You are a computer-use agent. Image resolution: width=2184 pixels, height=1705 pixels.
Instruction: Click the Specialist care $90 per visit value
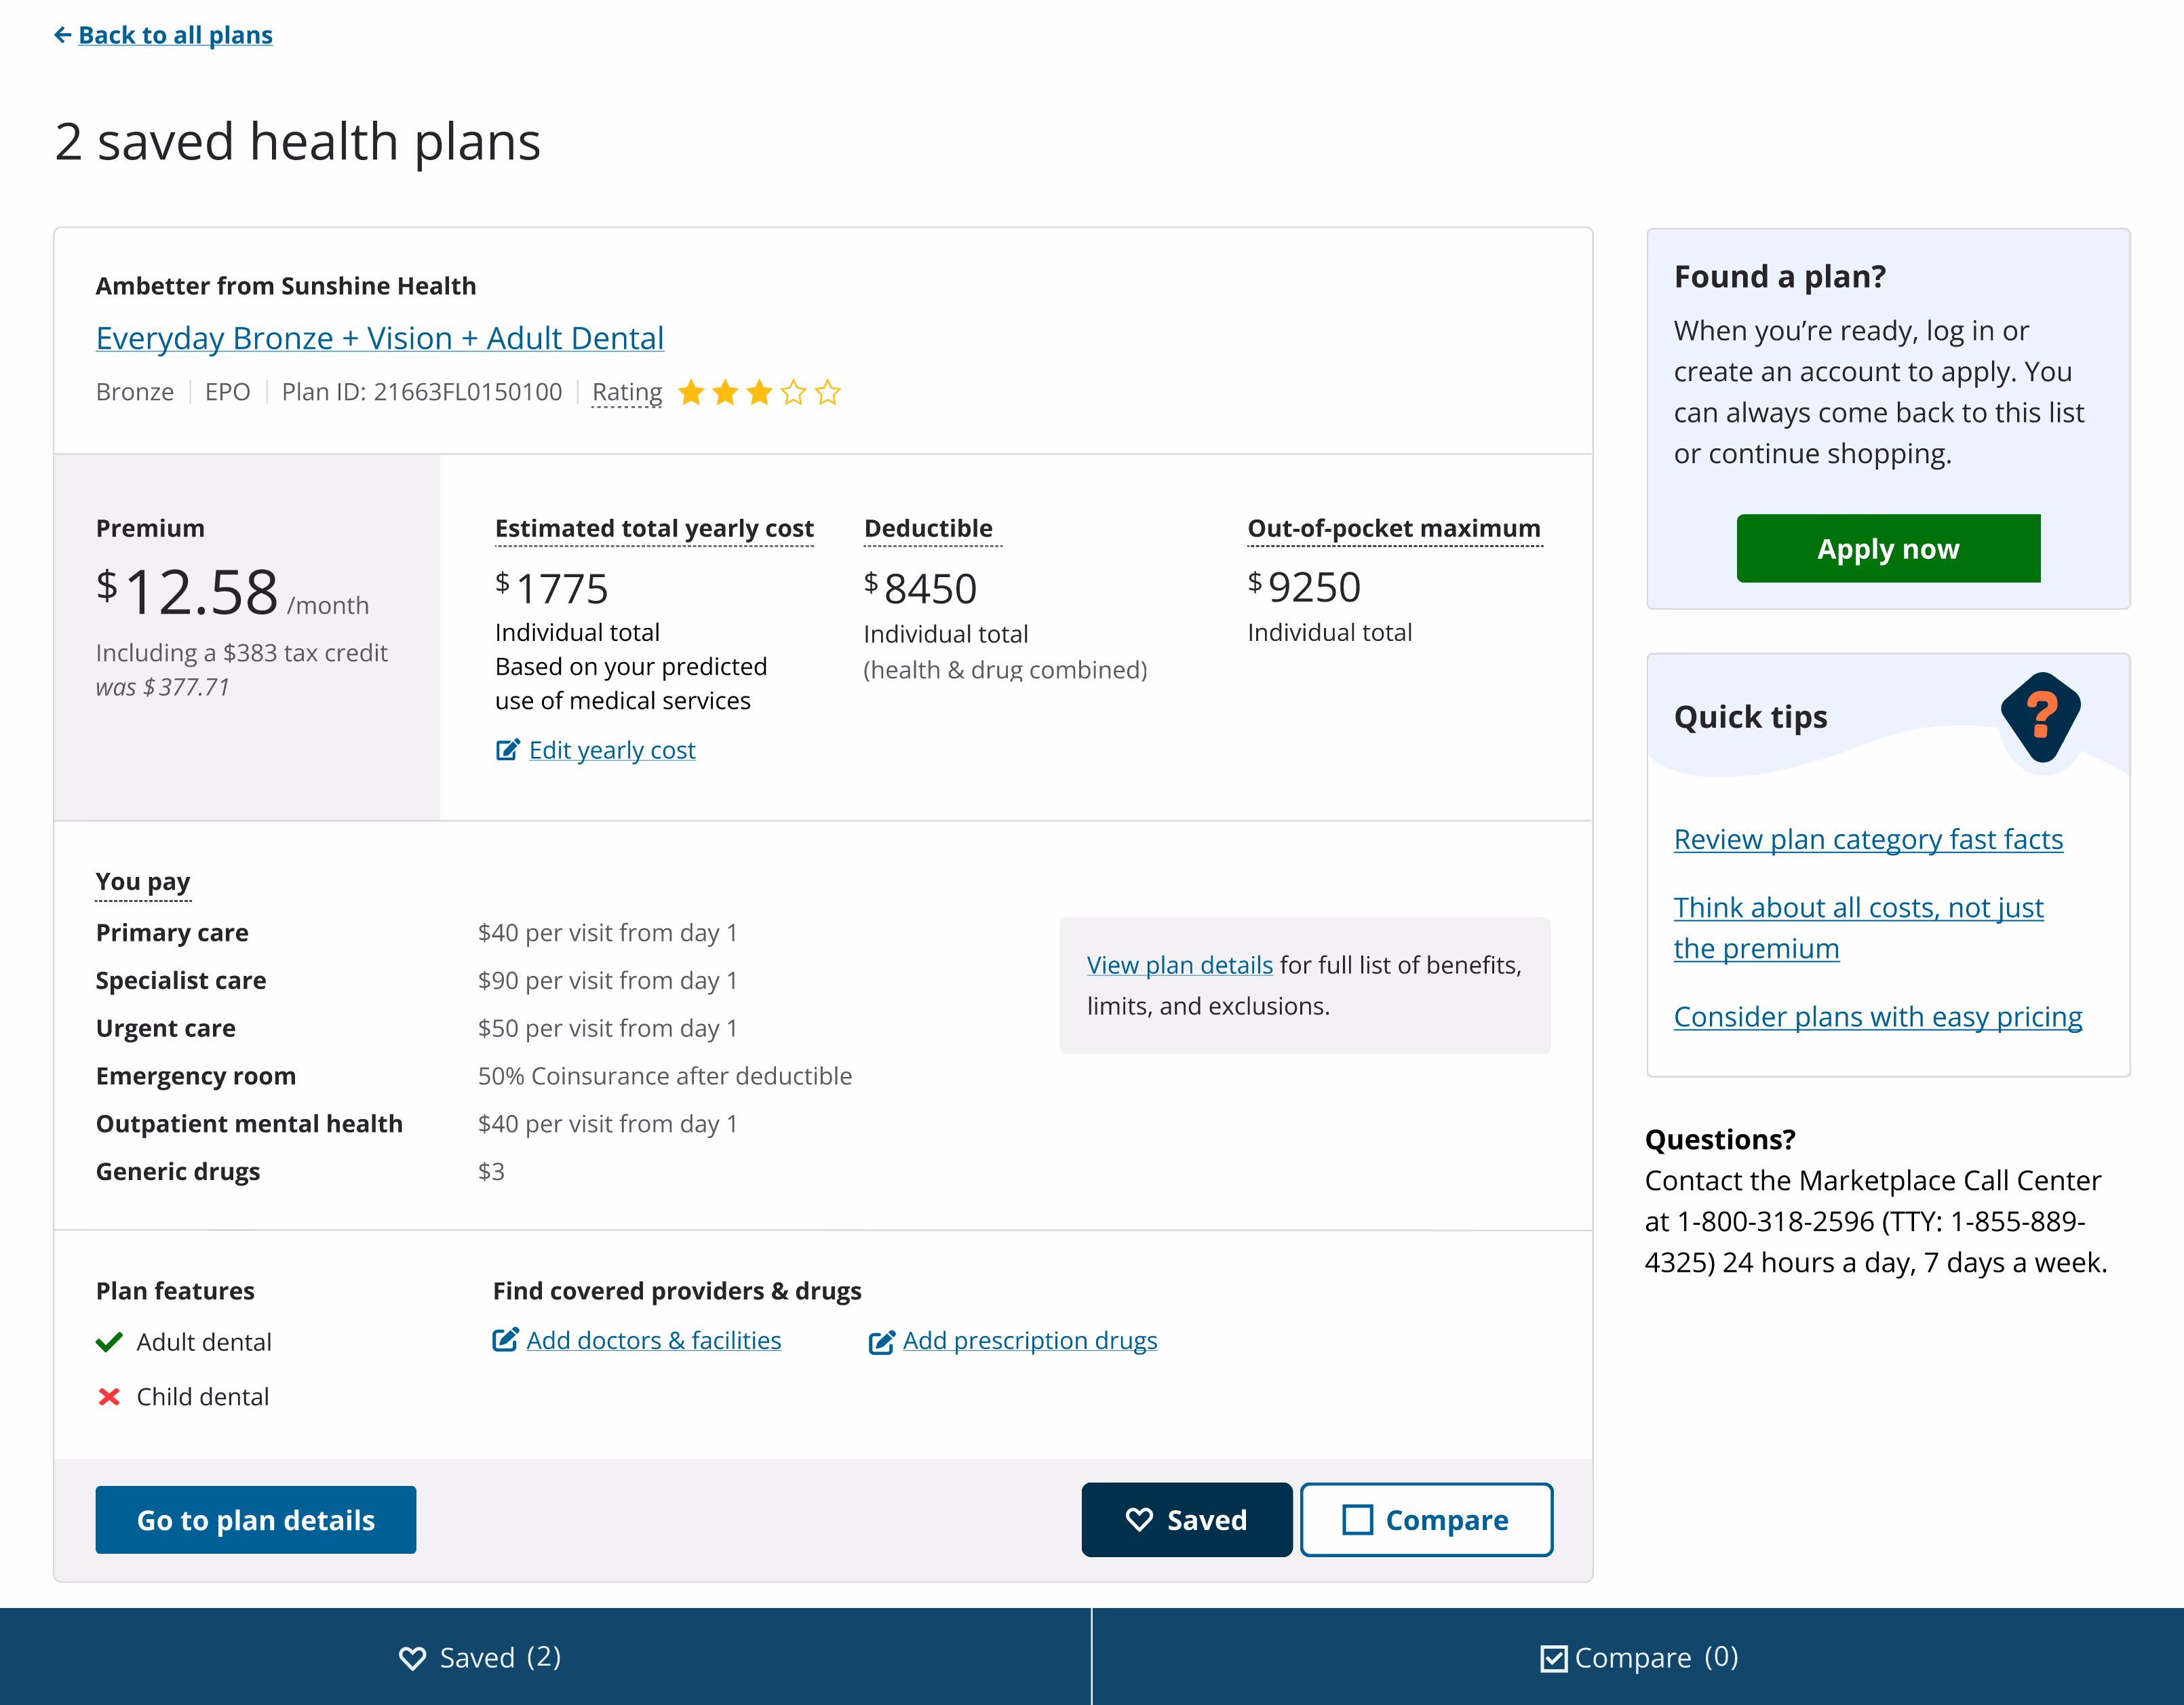(x=608, y=981)
